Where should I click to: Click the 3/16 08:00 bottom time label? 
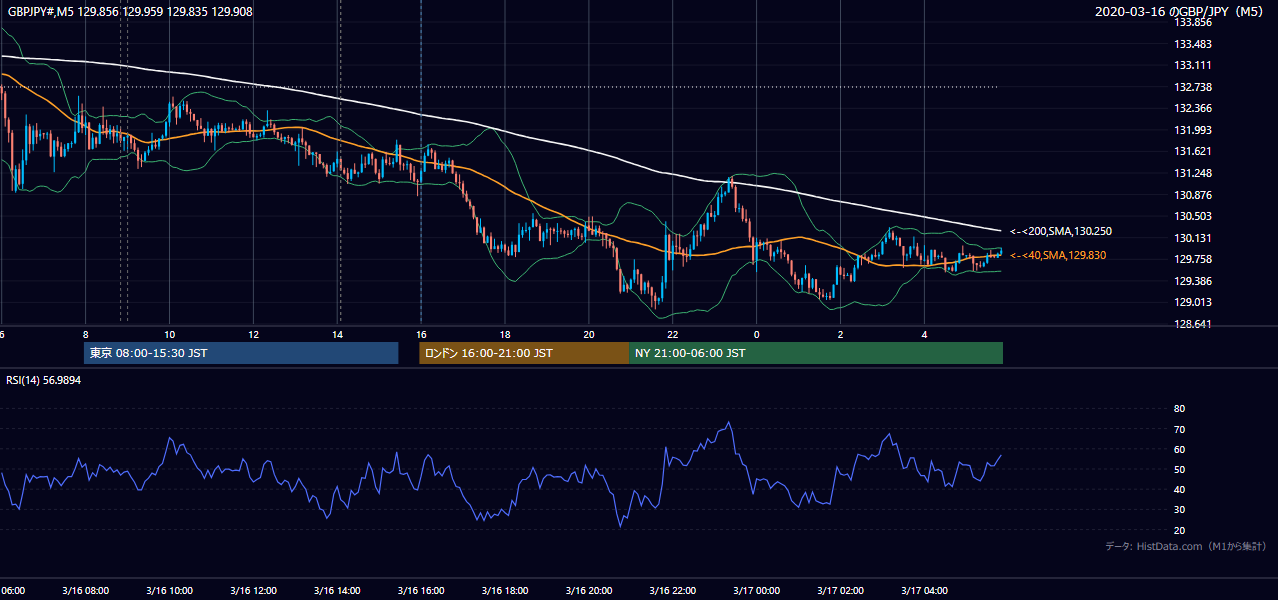85,590
